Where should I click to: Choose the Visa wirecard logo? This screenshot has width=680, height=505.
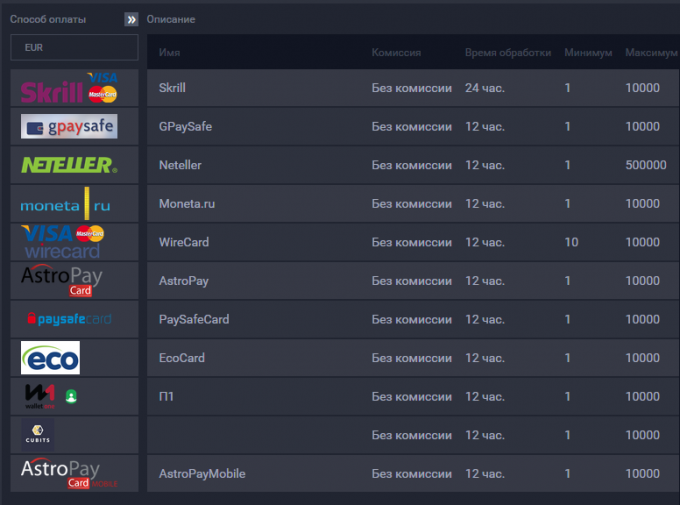click(62, 242)
